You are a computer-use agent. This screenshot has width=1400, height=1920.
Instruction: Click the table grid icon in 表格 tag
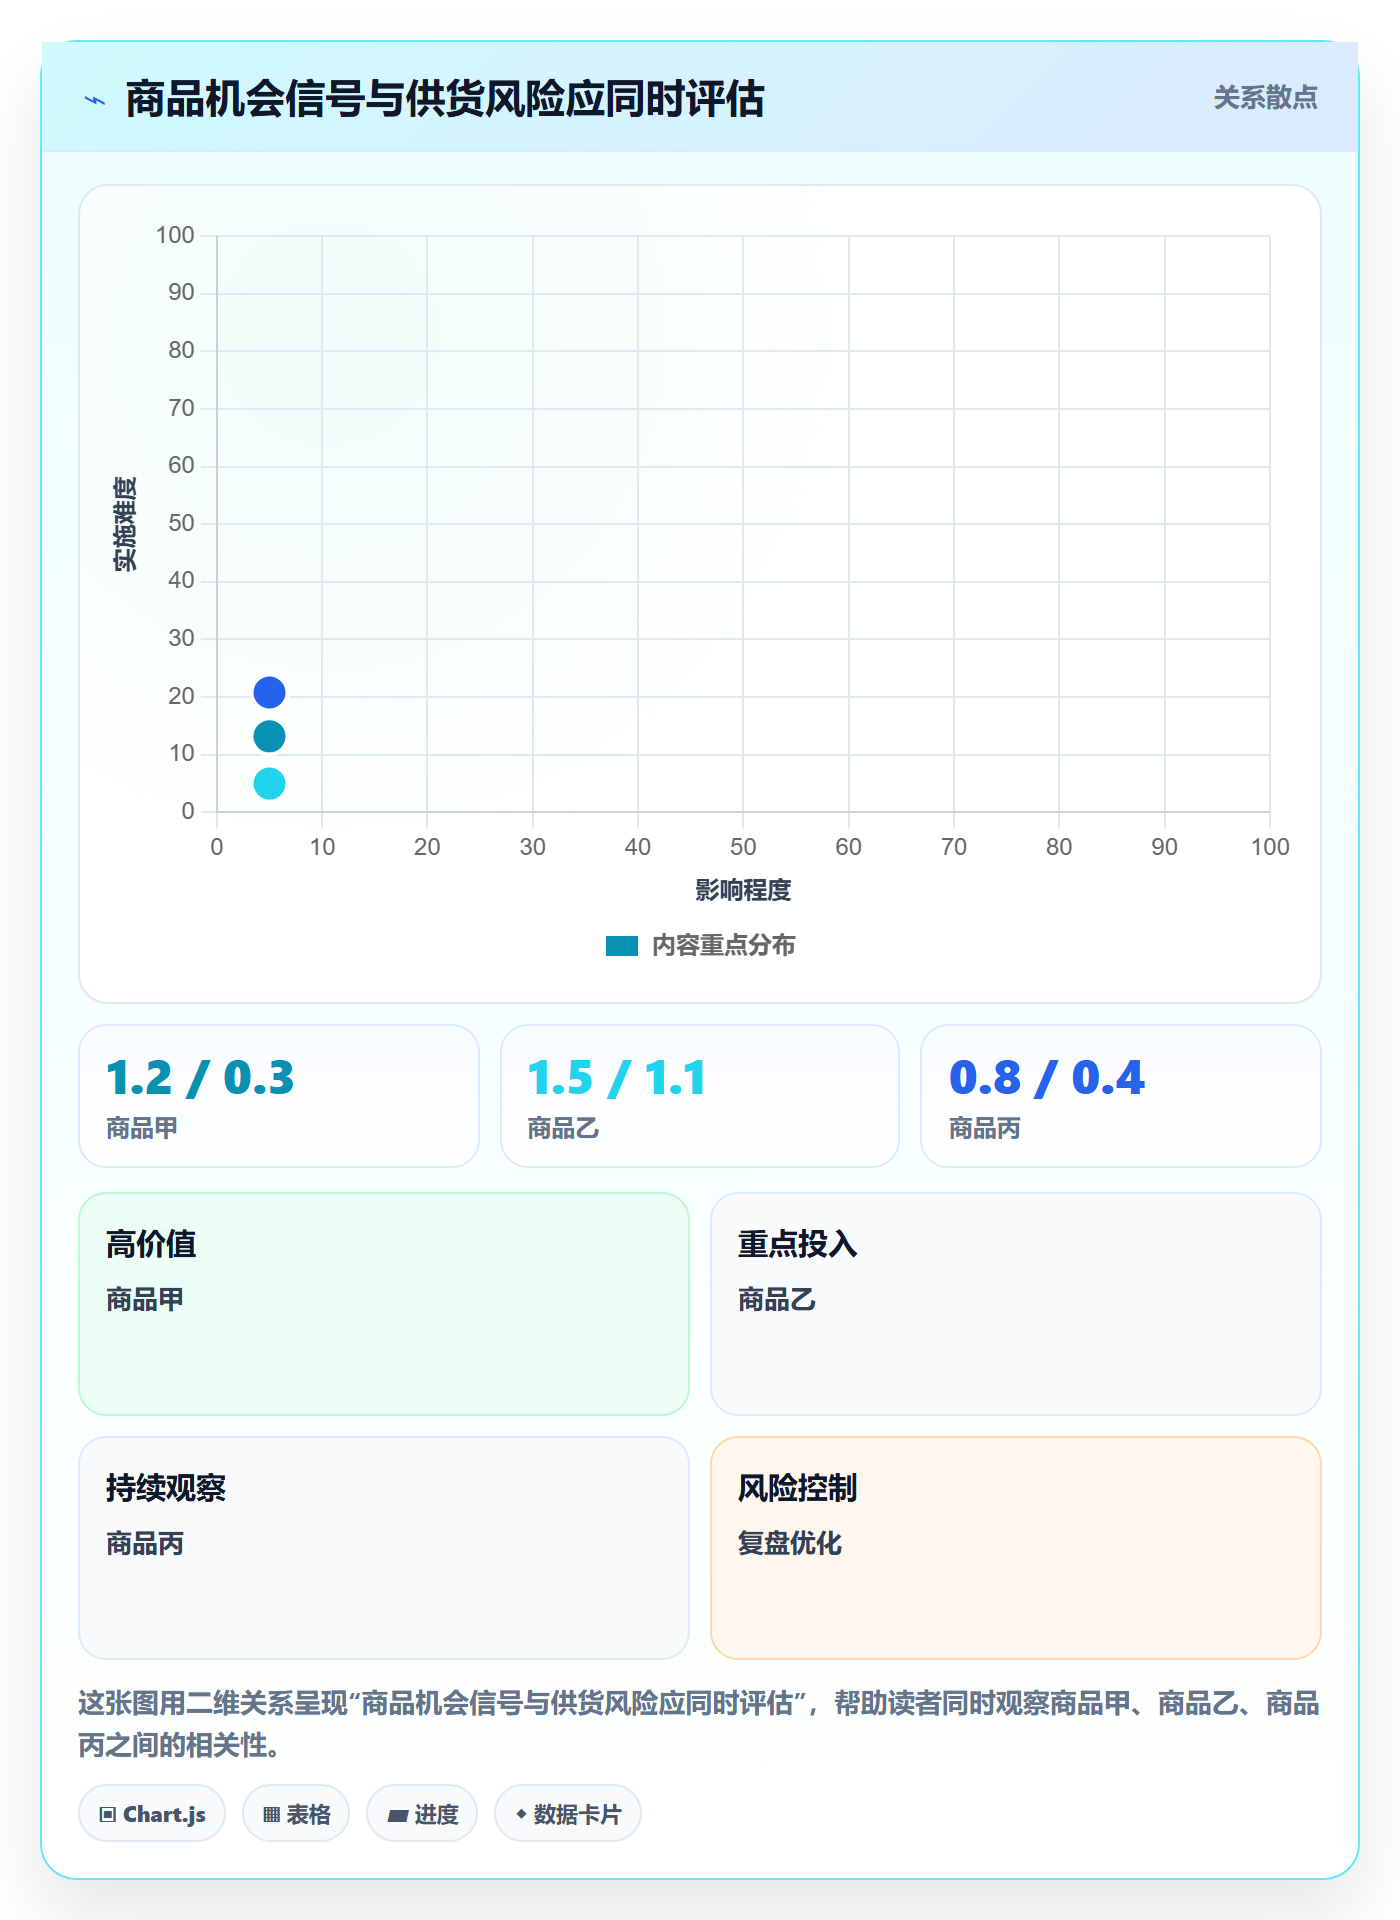(x=272, y=1815)
